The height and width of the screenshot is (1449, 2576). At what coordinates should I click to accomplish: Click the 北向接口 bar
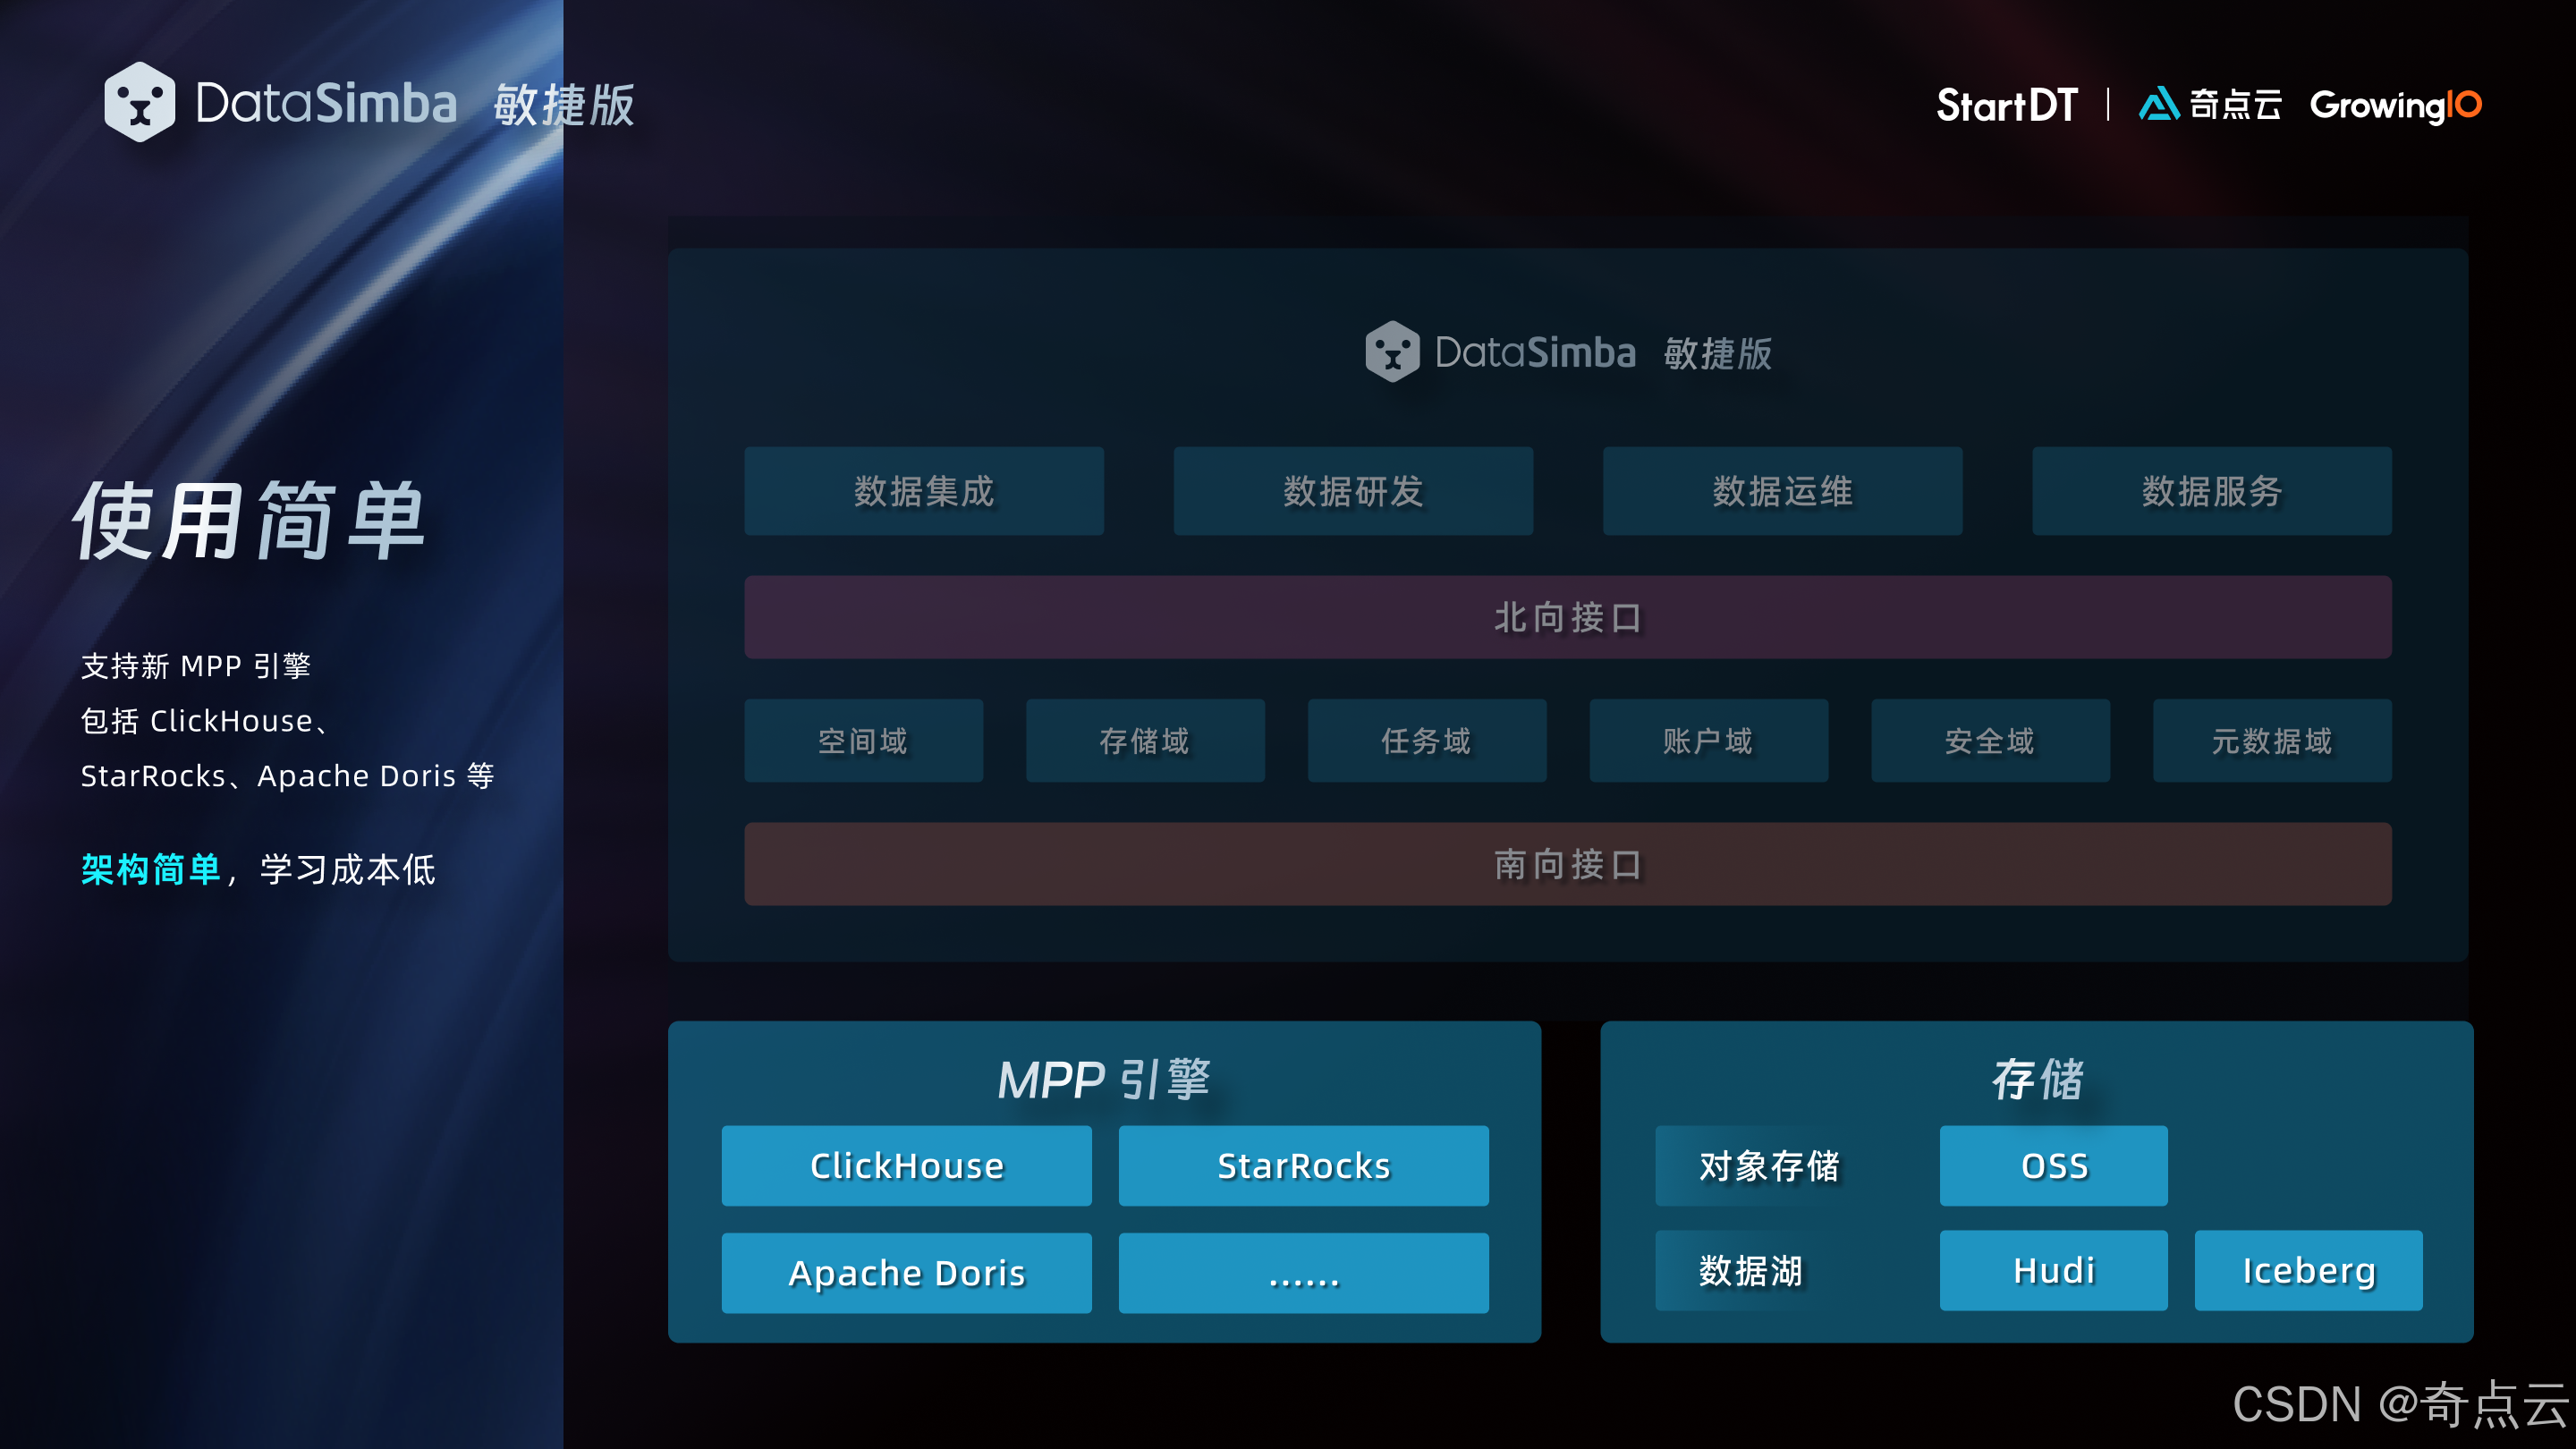(1567, 617)
